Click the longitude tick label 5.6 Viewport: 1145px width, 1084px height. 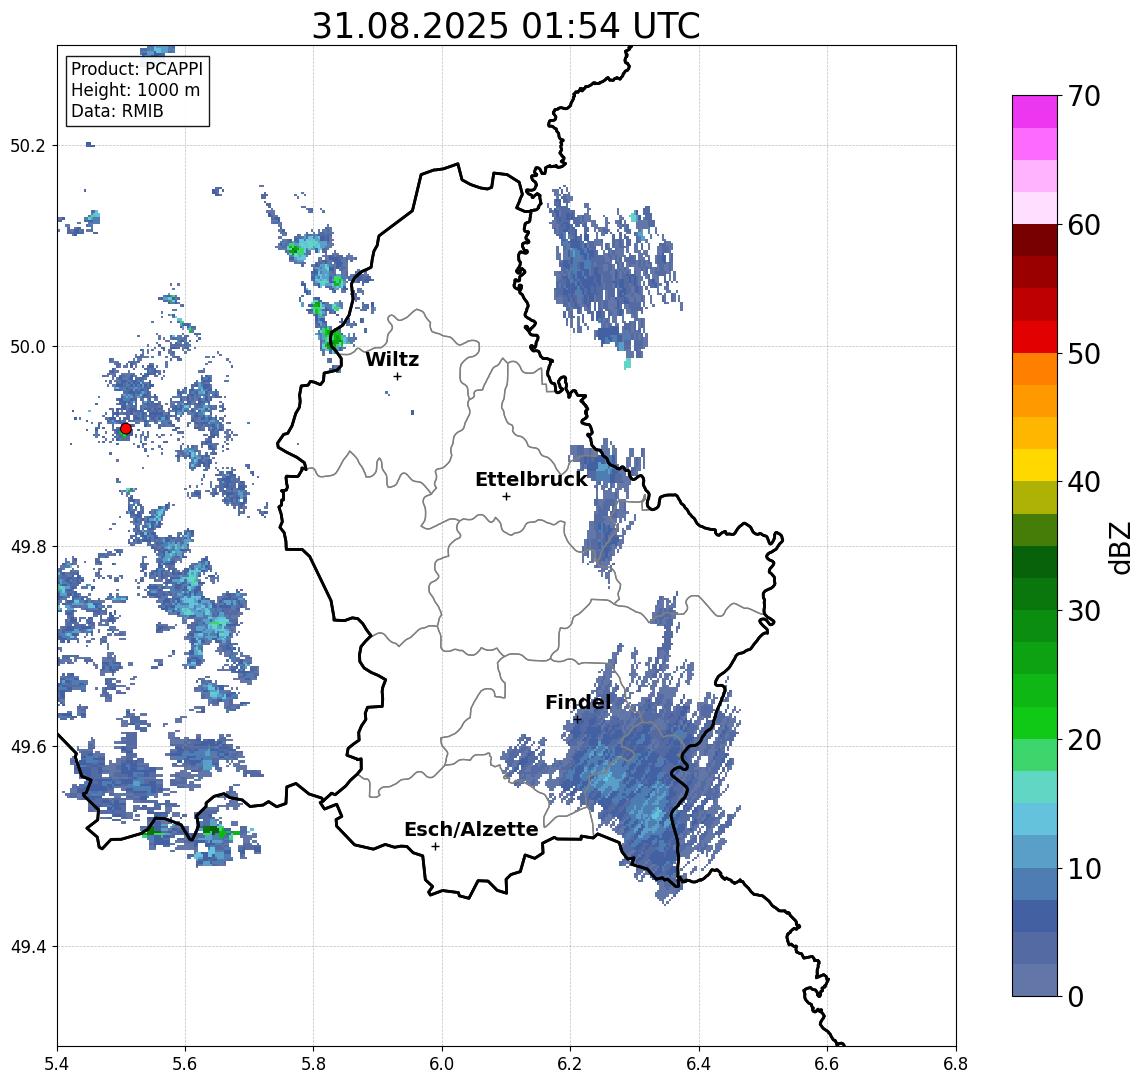click(185, 1064)
